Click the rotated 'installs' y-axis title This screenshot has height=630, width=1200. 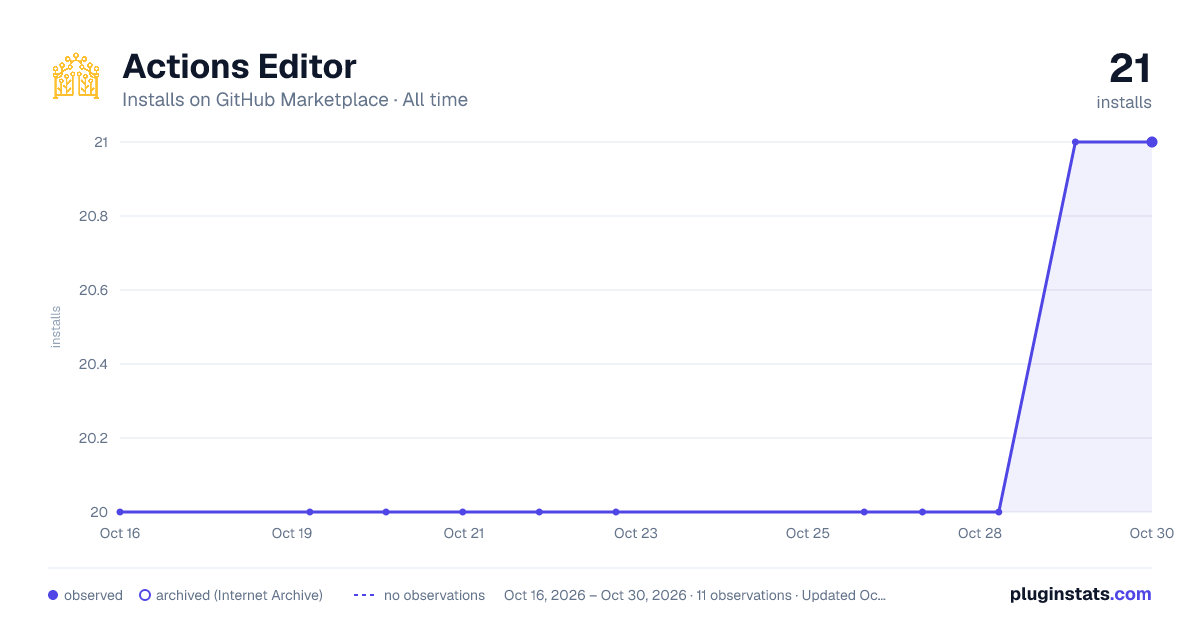[56, 327]
